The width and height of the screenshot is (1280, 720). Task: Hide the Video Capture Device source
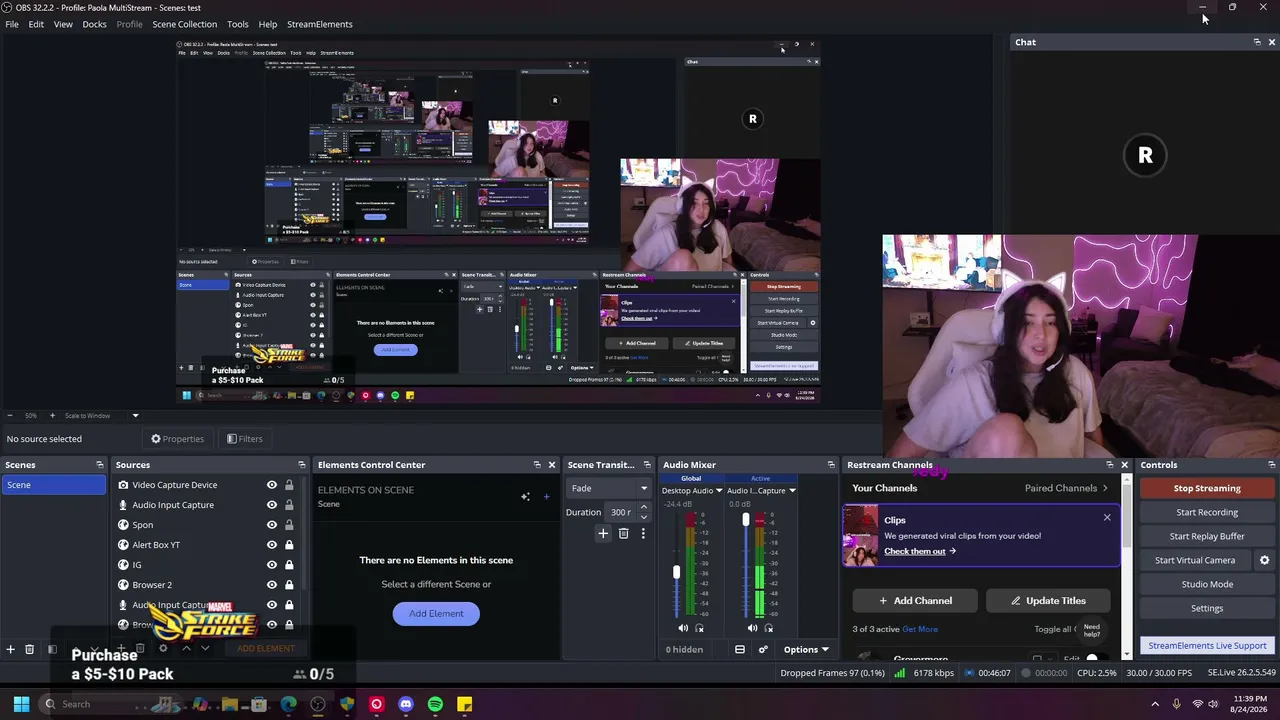click(271, 485)
